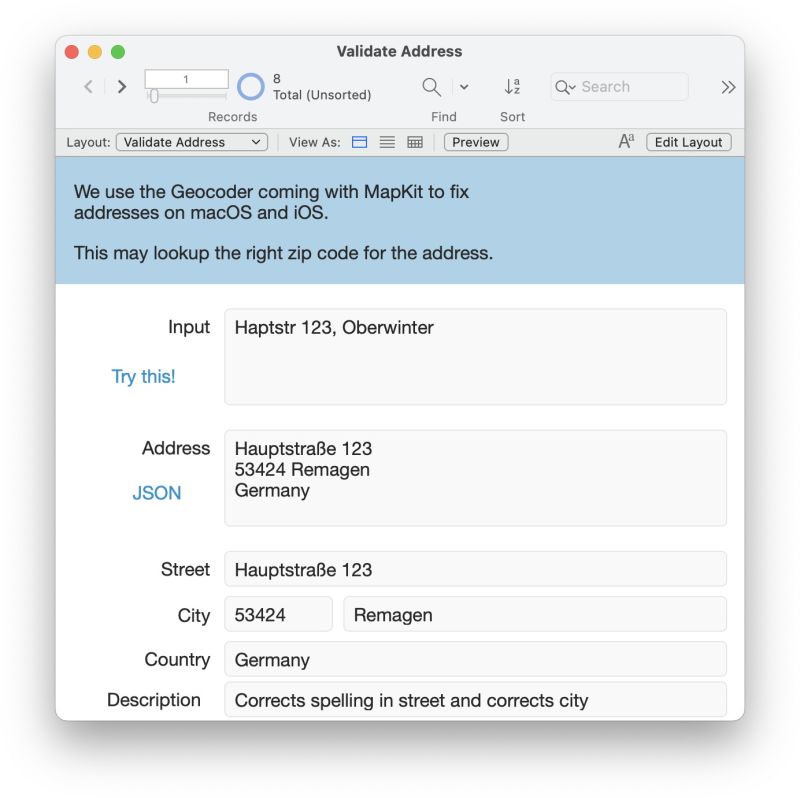Expand hidden toolbar items with double chevron
Screen dimensions: 800x798
728,87
